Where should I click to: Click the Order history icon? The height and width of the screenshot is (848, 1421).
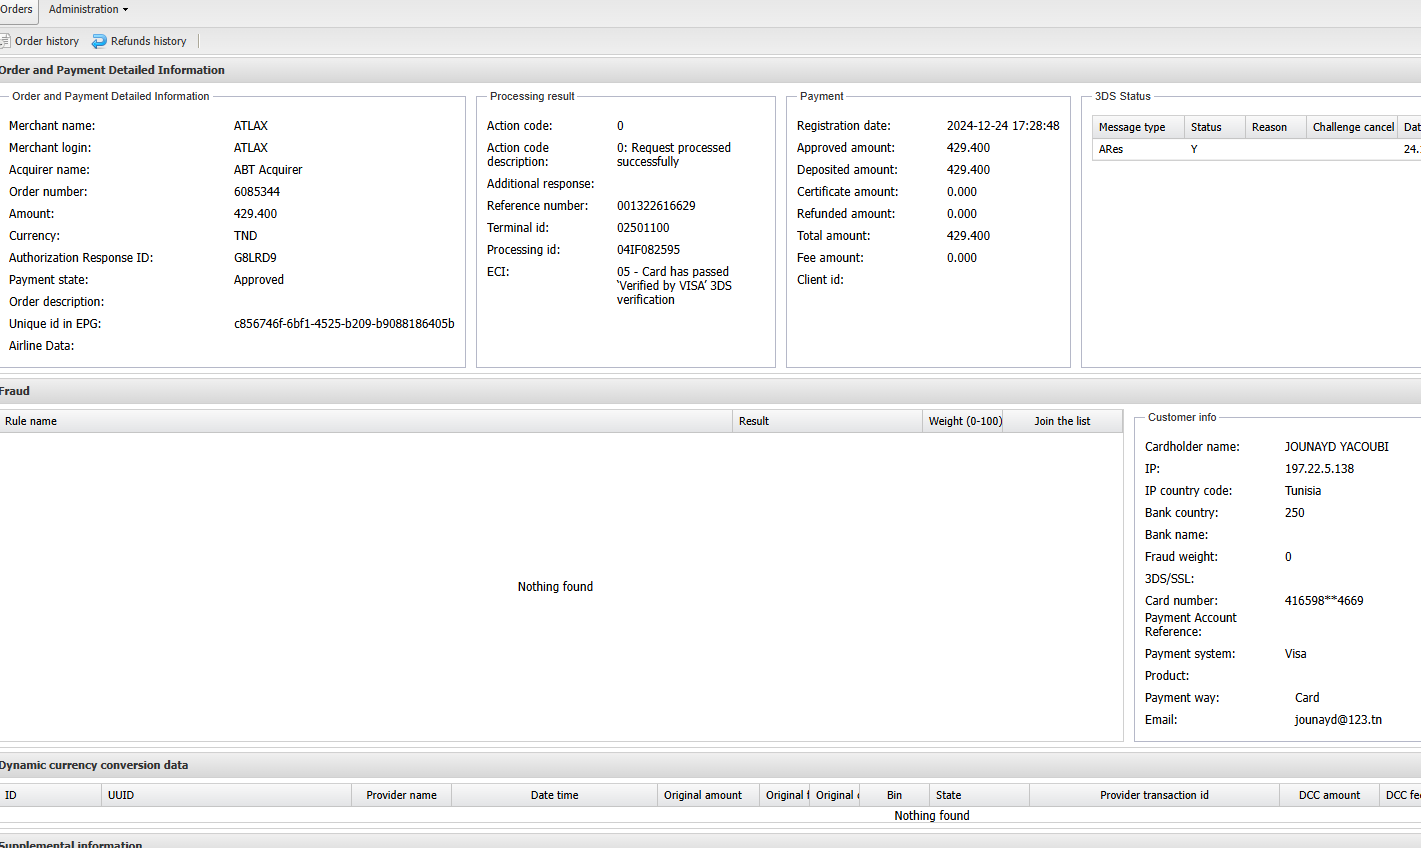[5, 41]
